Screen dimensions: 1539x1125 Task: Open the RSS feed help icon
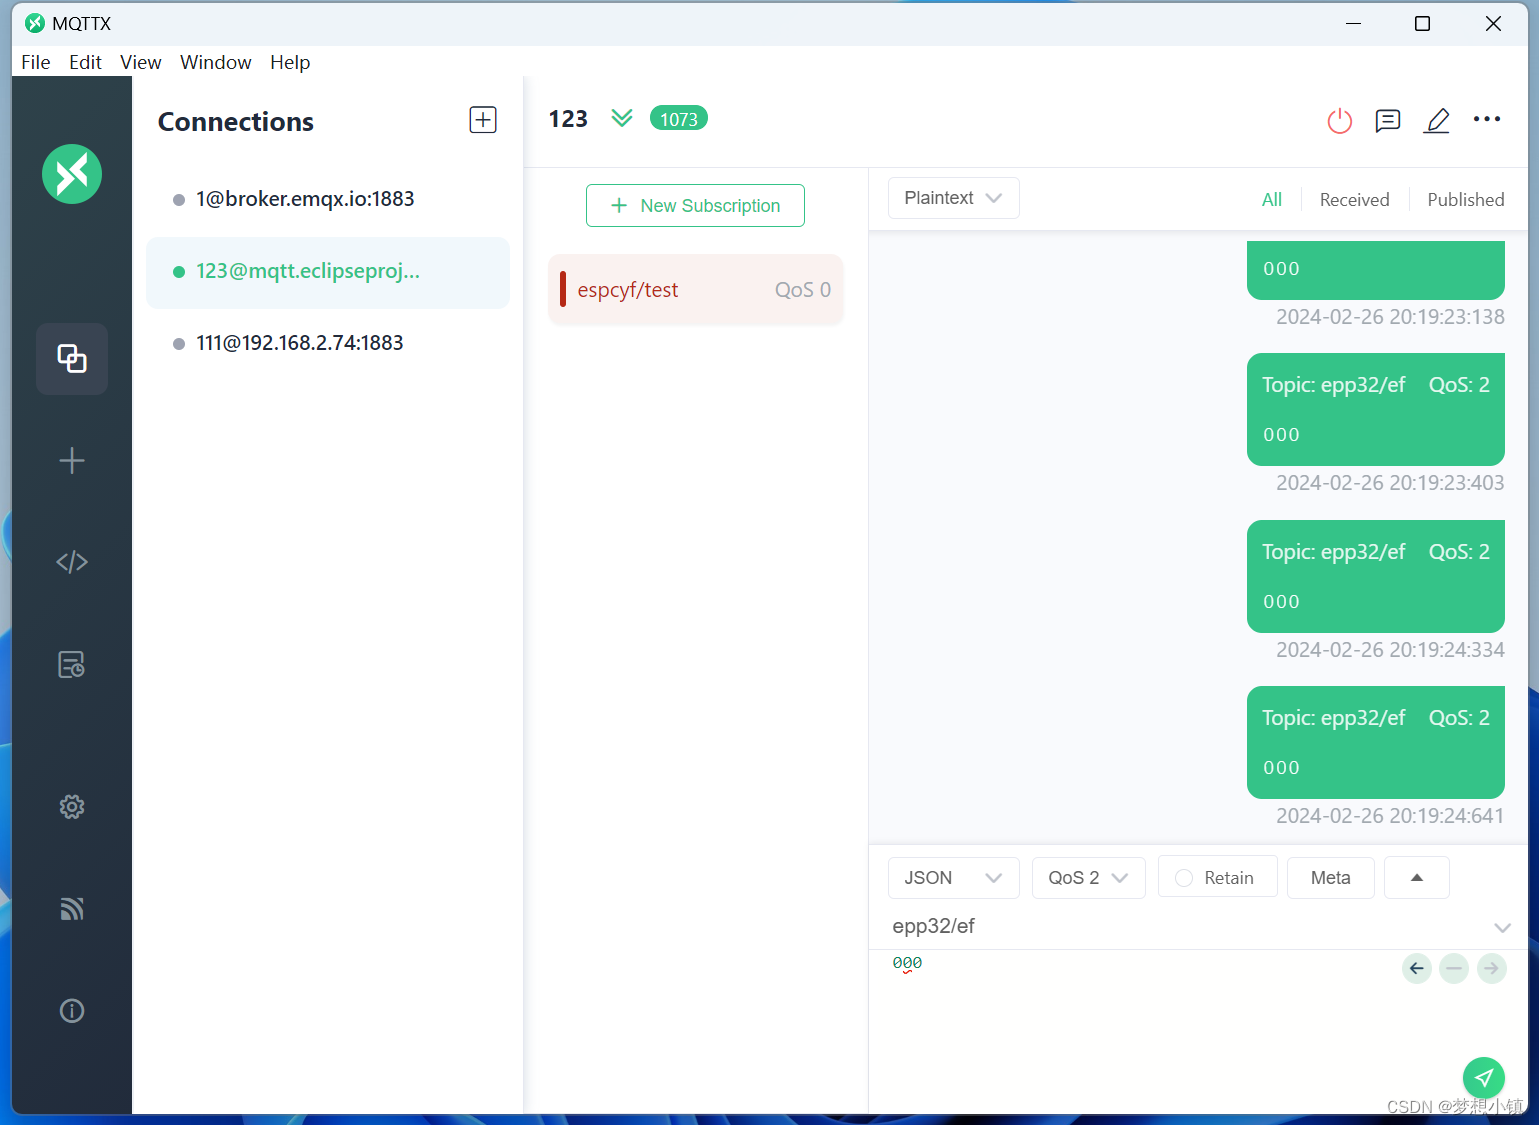[x=72, y=909]
